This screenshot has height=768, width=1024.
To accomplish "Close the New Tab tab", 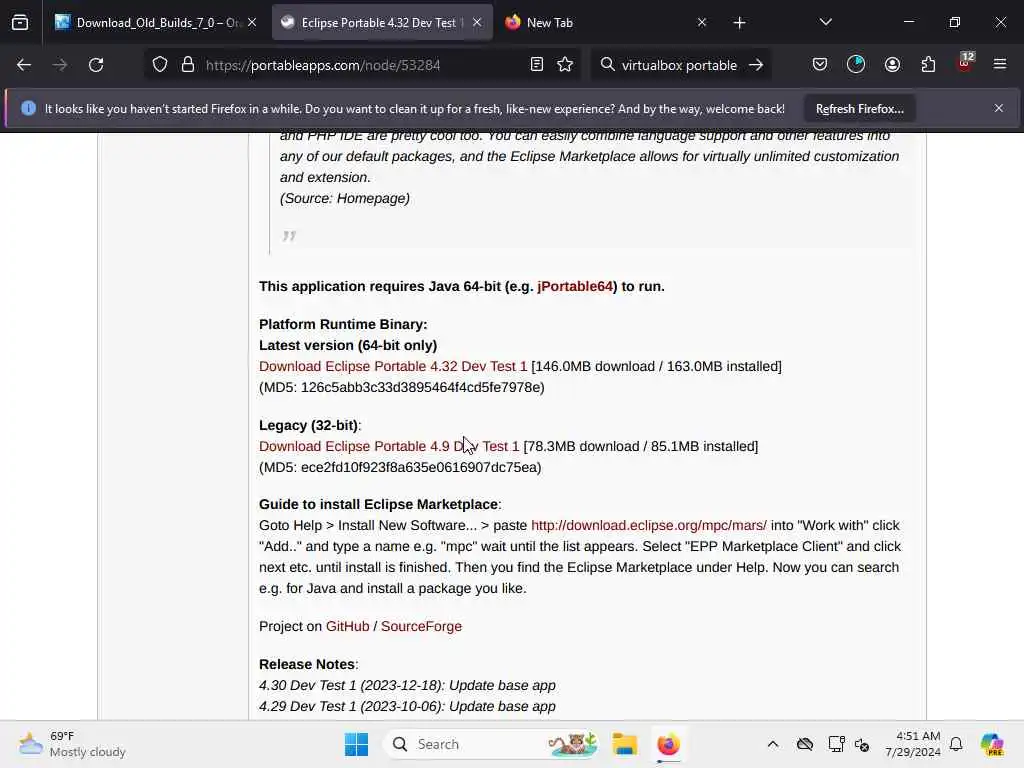I will [702, 23].
